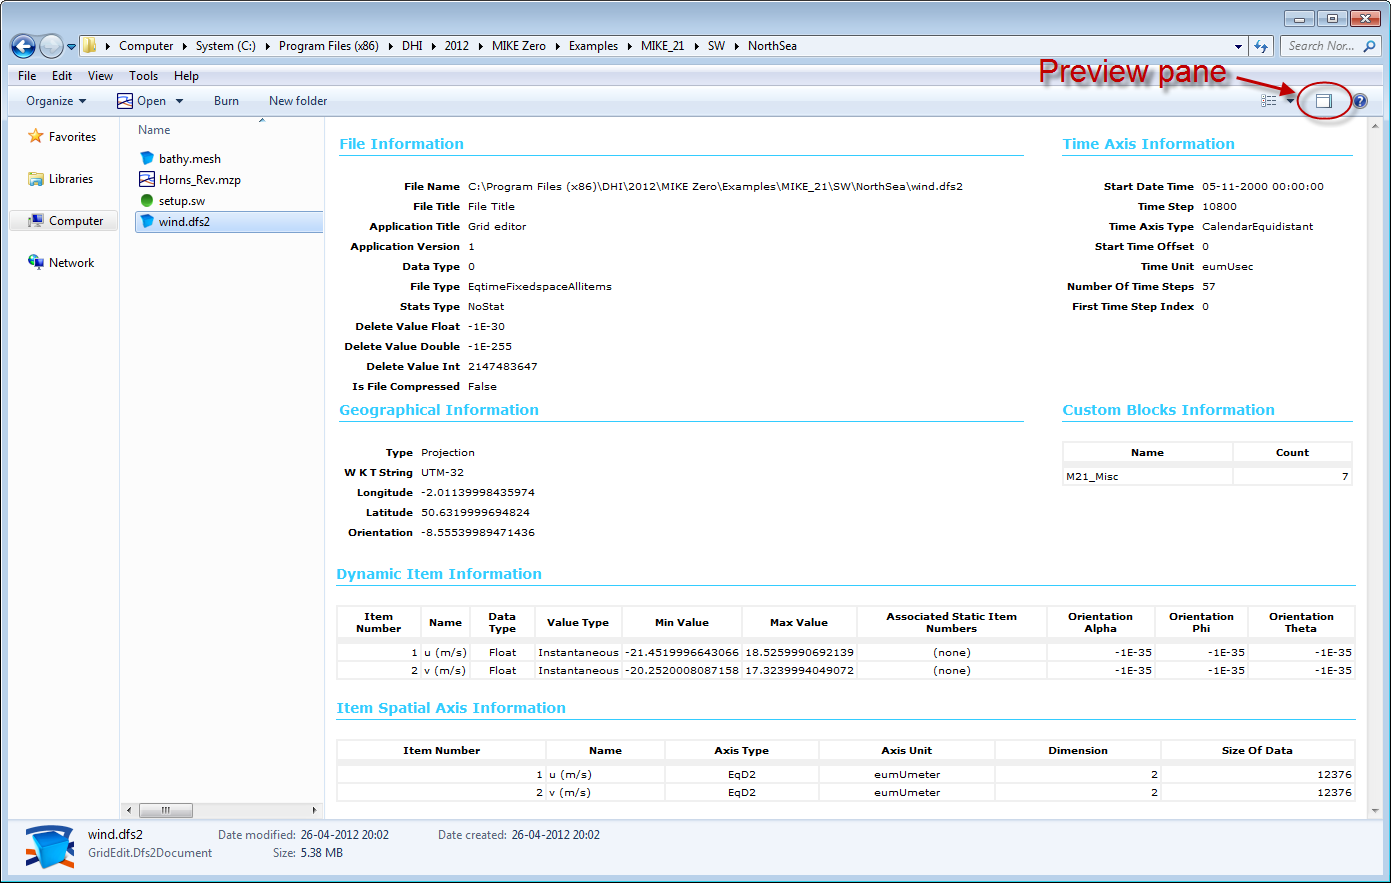This screenshot has height=883, width=1391.
Task: Click the change view icon
Action: pyautogui.click(x=1269, y=101)
